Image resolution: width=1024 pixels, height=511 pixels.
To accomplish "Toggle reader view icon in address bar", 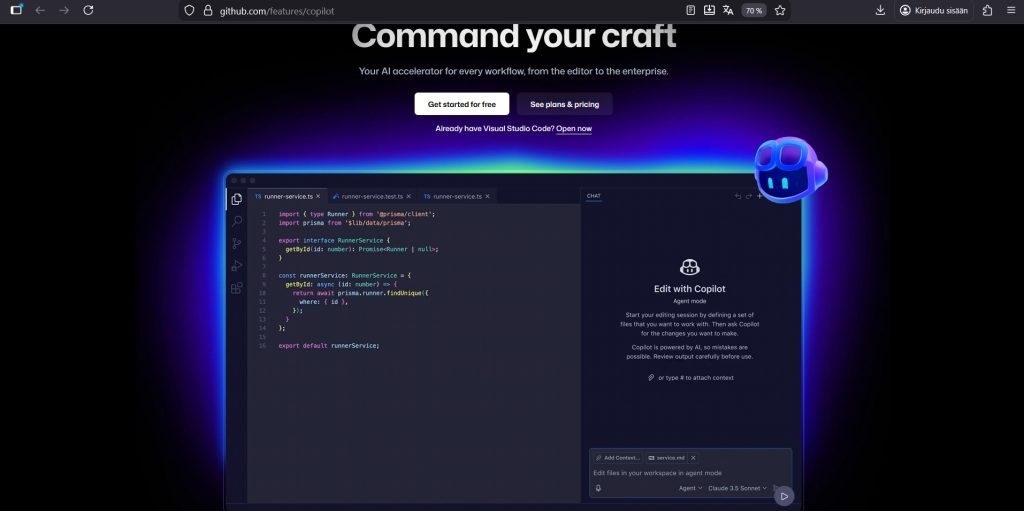I will 691,10.
